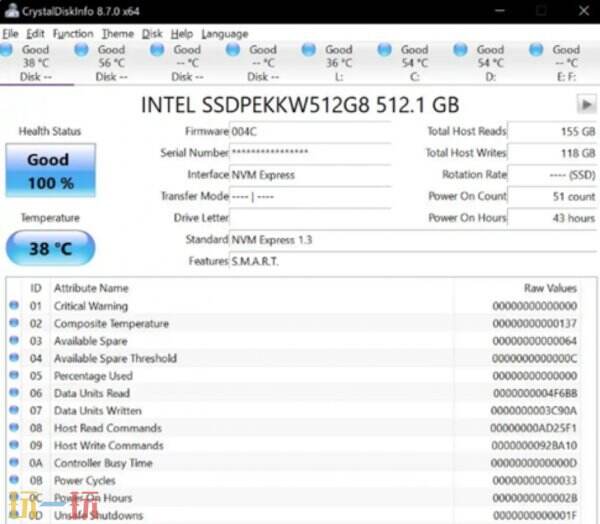Select the Available Spare Threshold row

294,358
